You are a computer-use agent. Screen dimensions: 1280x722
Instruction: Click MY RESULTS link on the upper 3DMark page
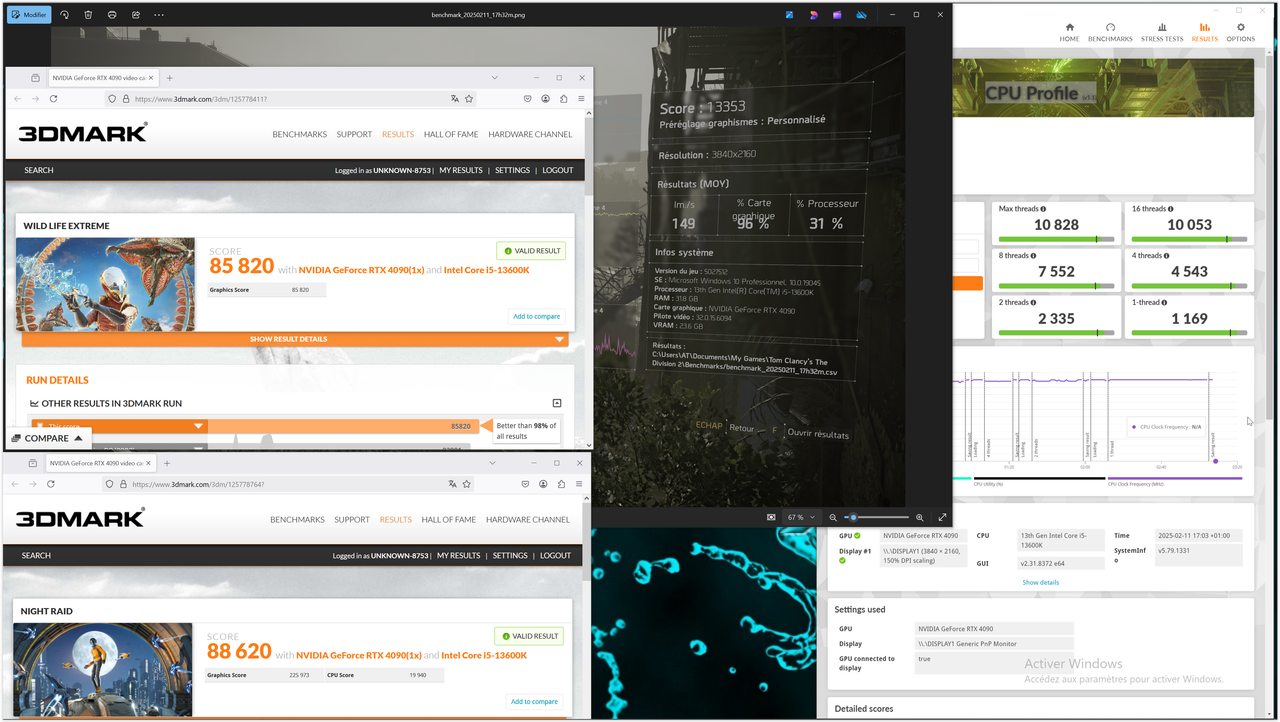tap(461, 170)
